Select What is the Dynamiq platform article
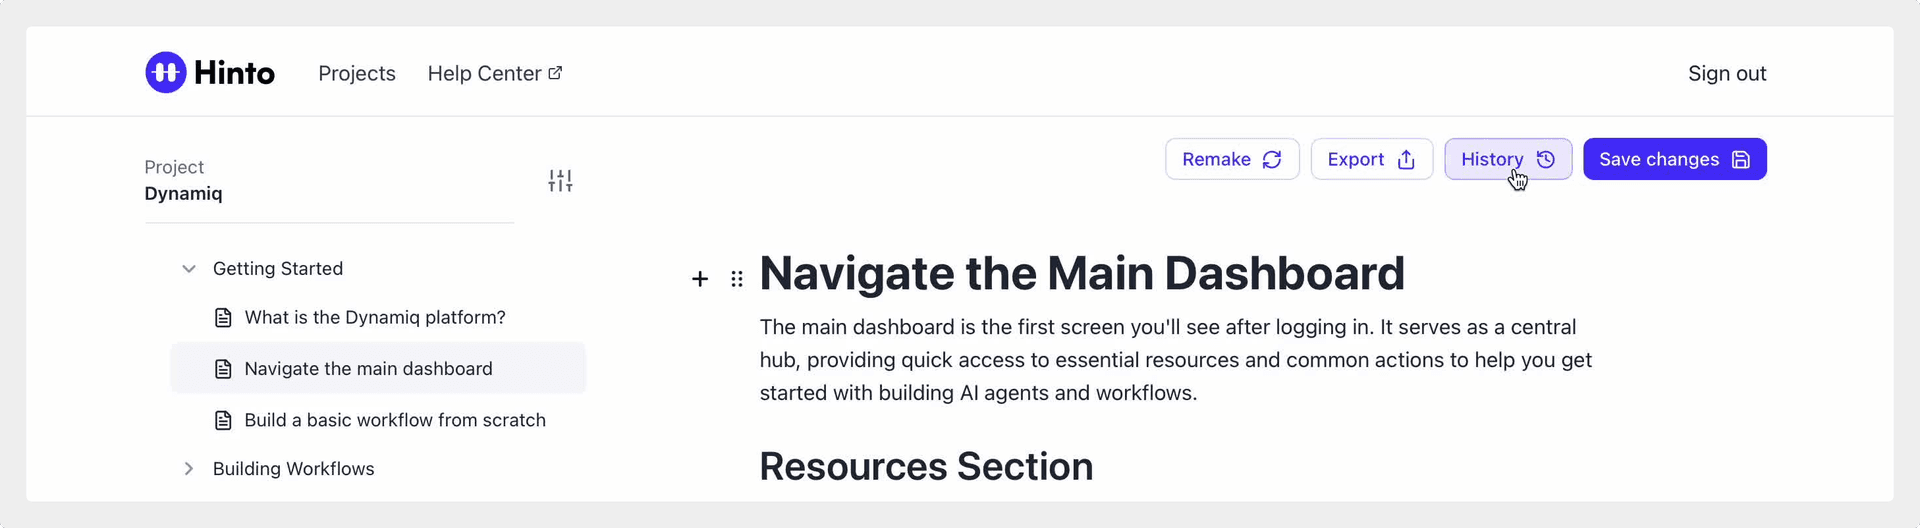Image resolution: width=1920 pixels, height=528 pixels. coord(375,318)
